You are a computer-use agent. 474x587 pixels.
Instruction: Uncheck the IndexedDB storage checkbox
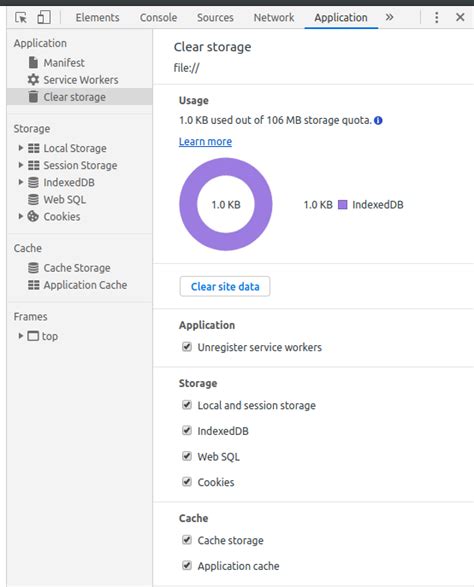(x=187, y=431)
